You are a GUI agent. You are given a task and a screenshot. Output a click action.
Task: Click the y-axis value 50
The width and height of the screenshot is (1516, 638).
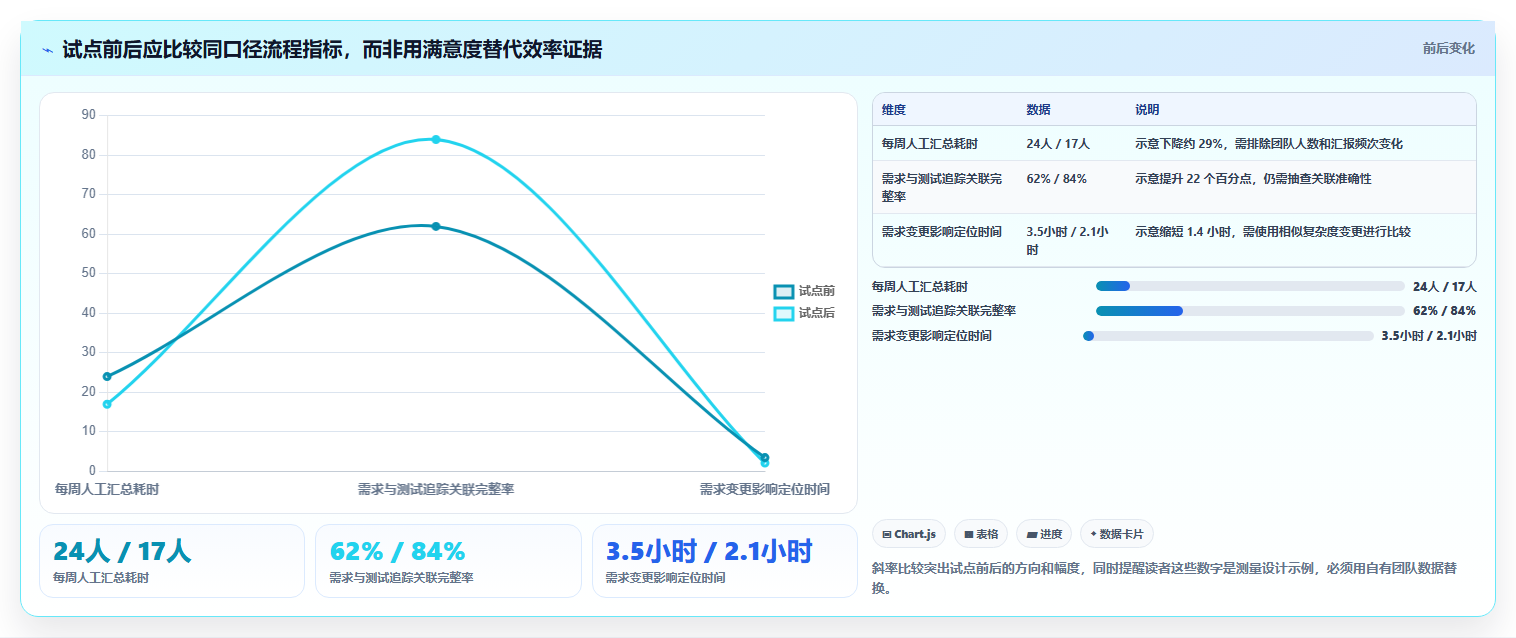88,273
